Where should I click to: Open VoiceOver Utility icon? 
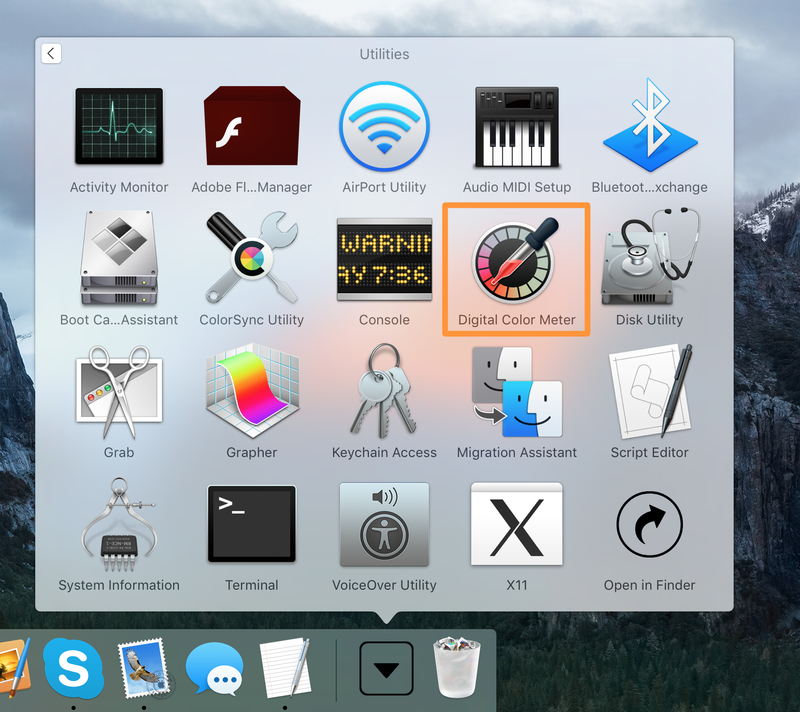pyautogui.click(x=384, y=524)
